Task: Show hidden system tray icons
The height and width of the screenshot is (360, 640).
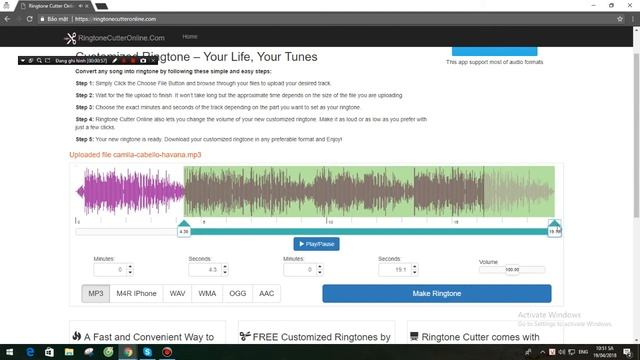Action: pos(542,352)
